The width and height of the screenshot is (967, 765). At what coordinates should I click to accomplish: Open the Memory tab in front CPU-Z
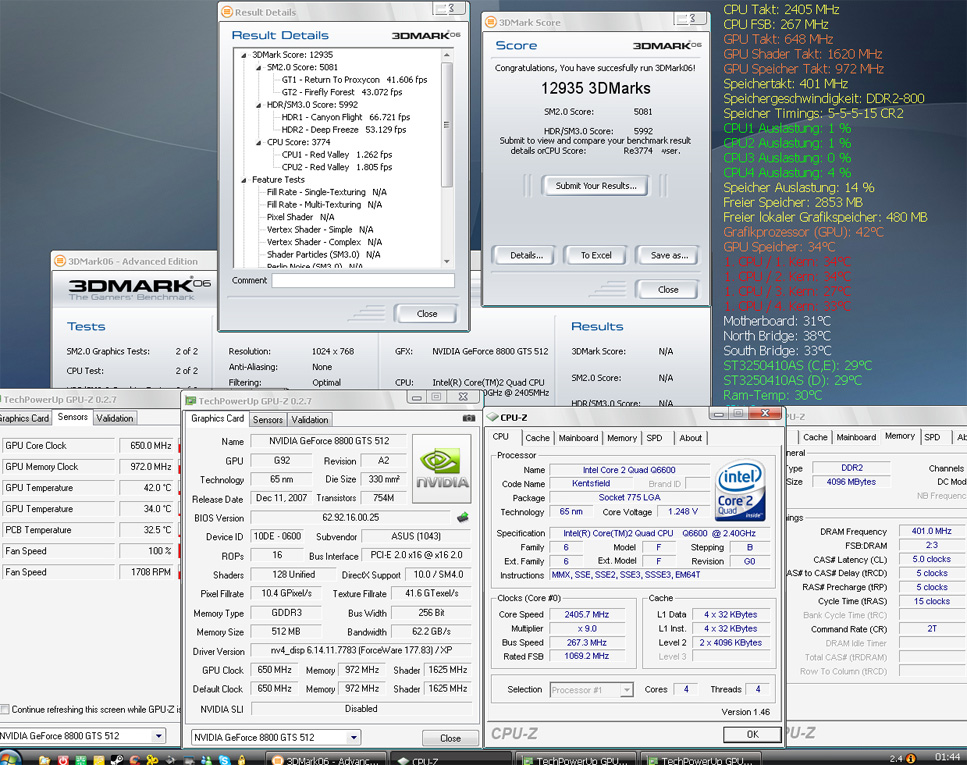click(x=622, y=437)
